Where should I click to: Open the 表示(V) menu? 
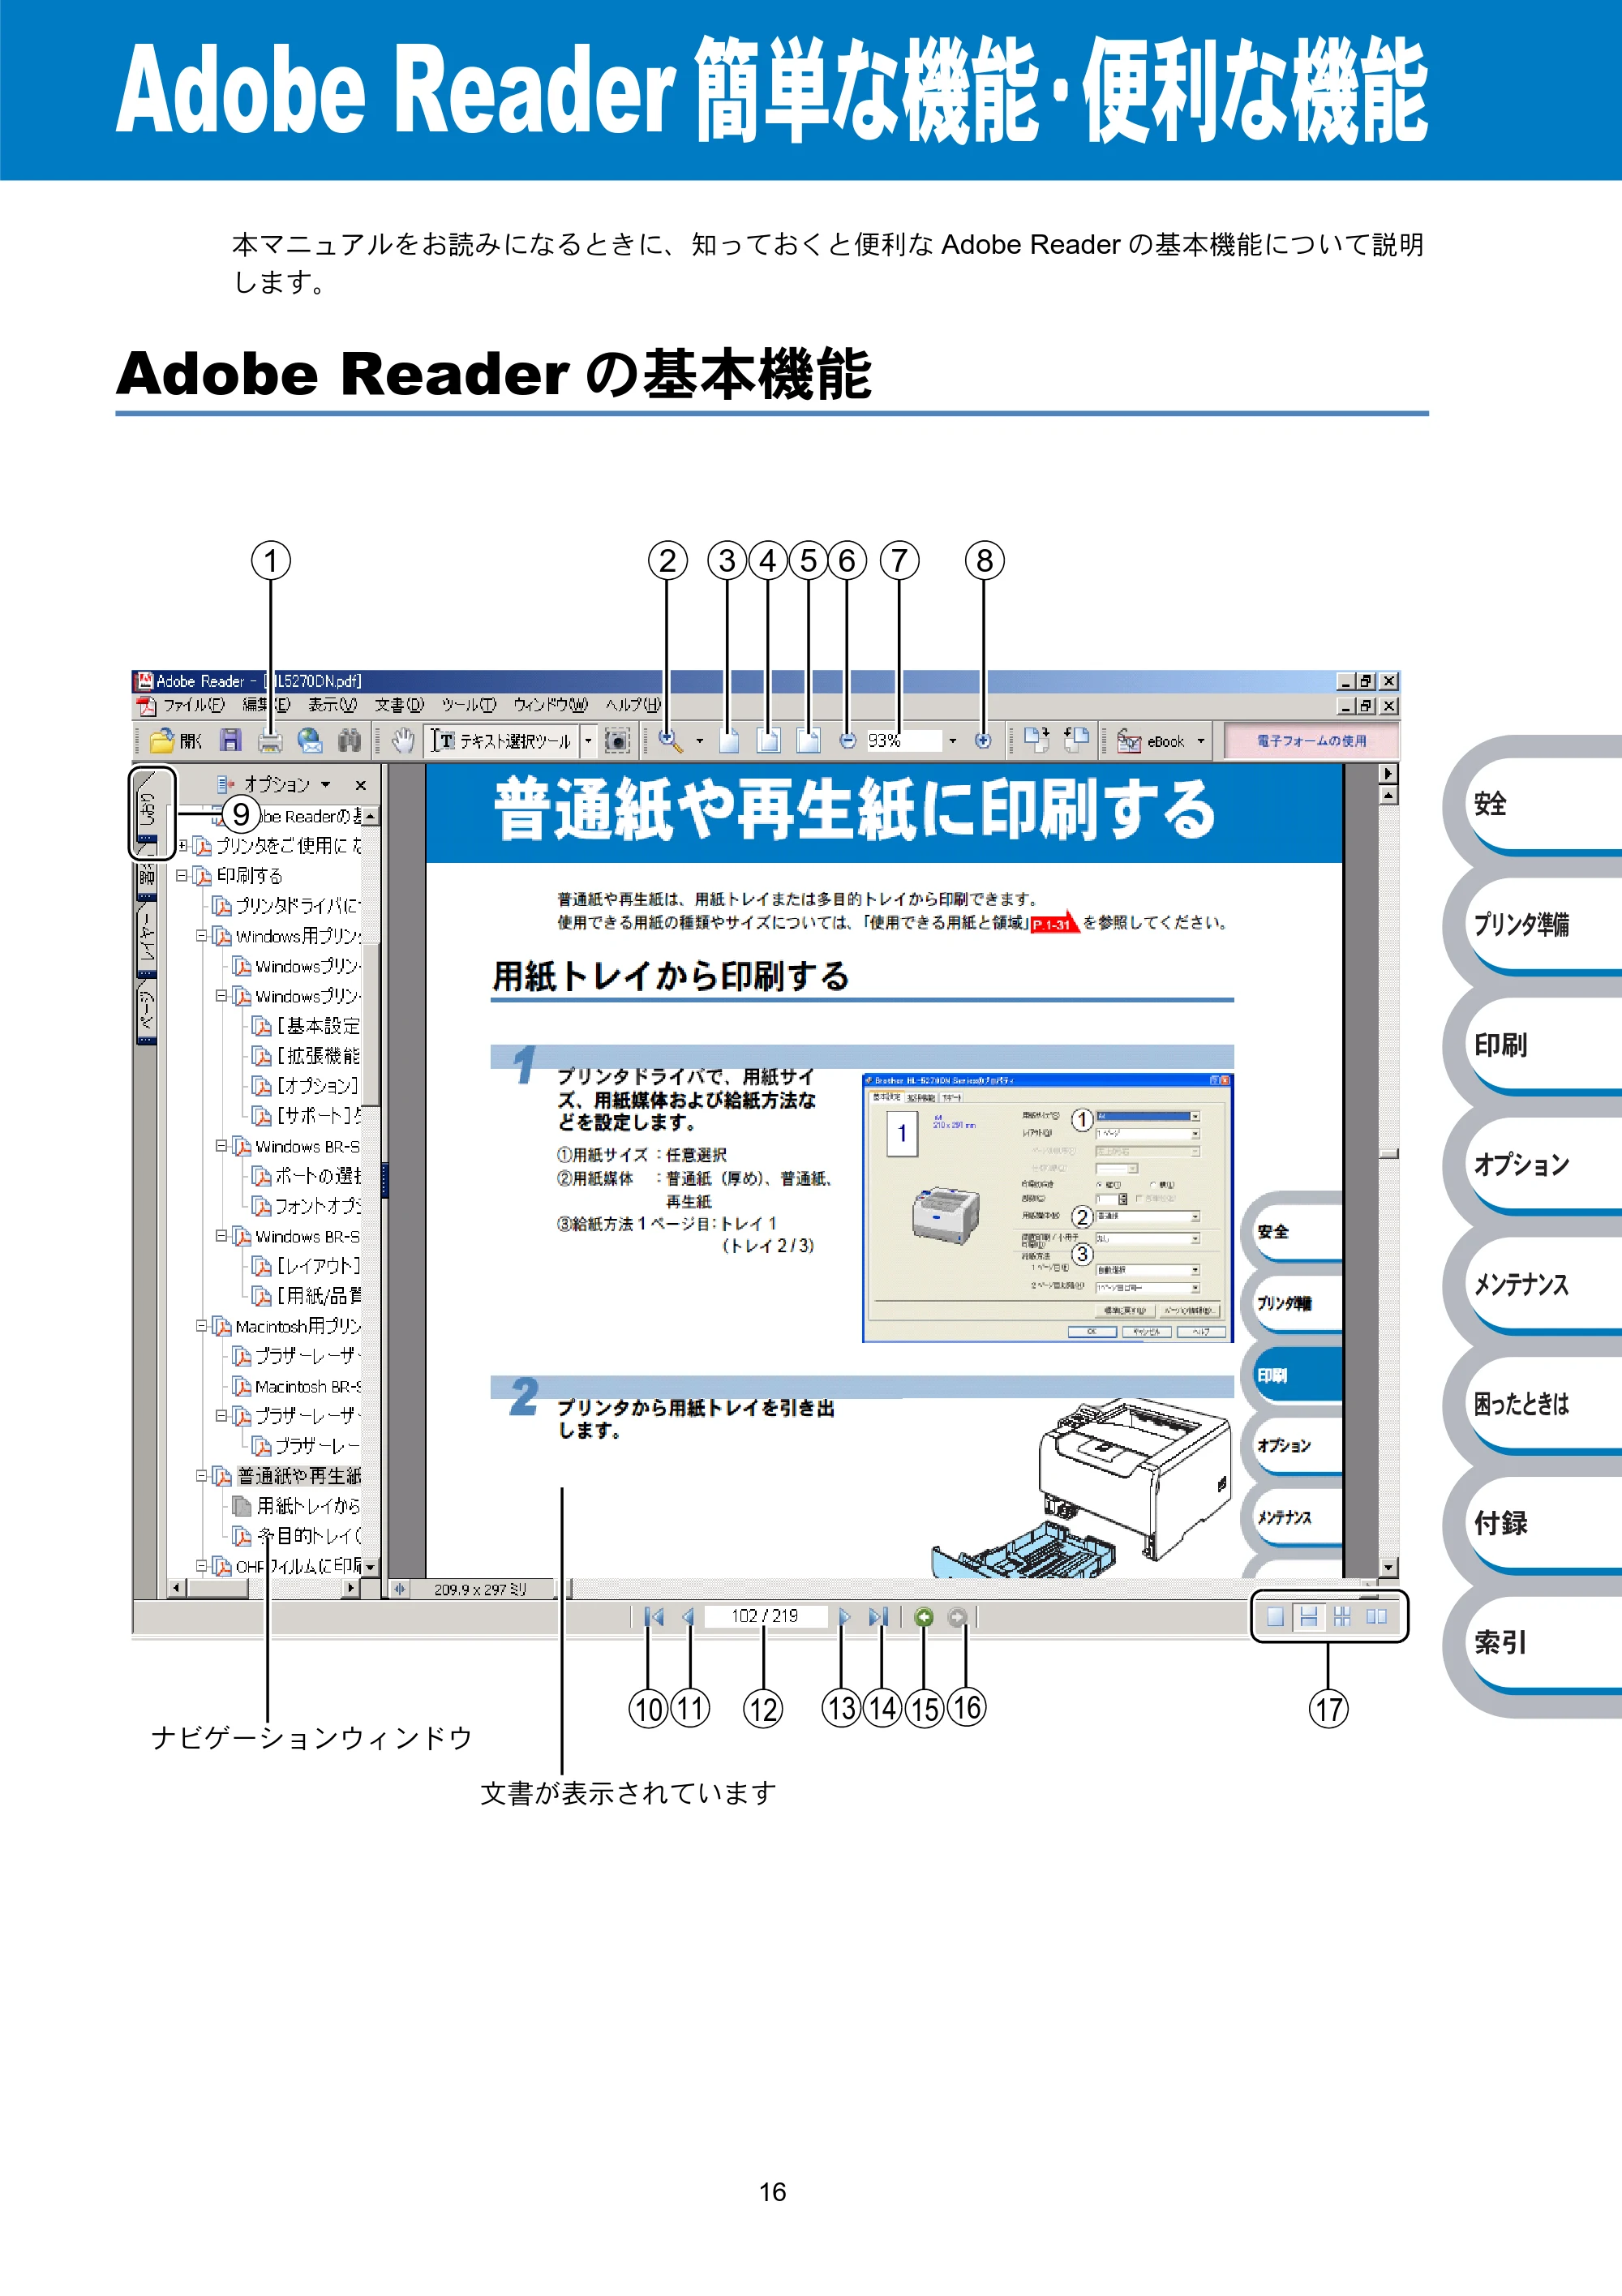[332, 705]
